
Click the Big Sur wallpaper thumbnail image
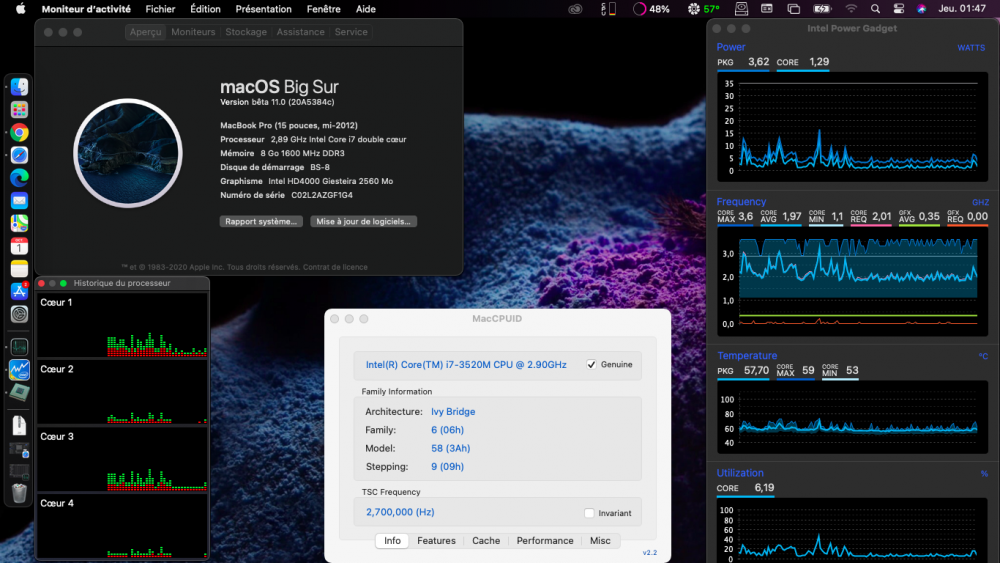pos(128,153)
